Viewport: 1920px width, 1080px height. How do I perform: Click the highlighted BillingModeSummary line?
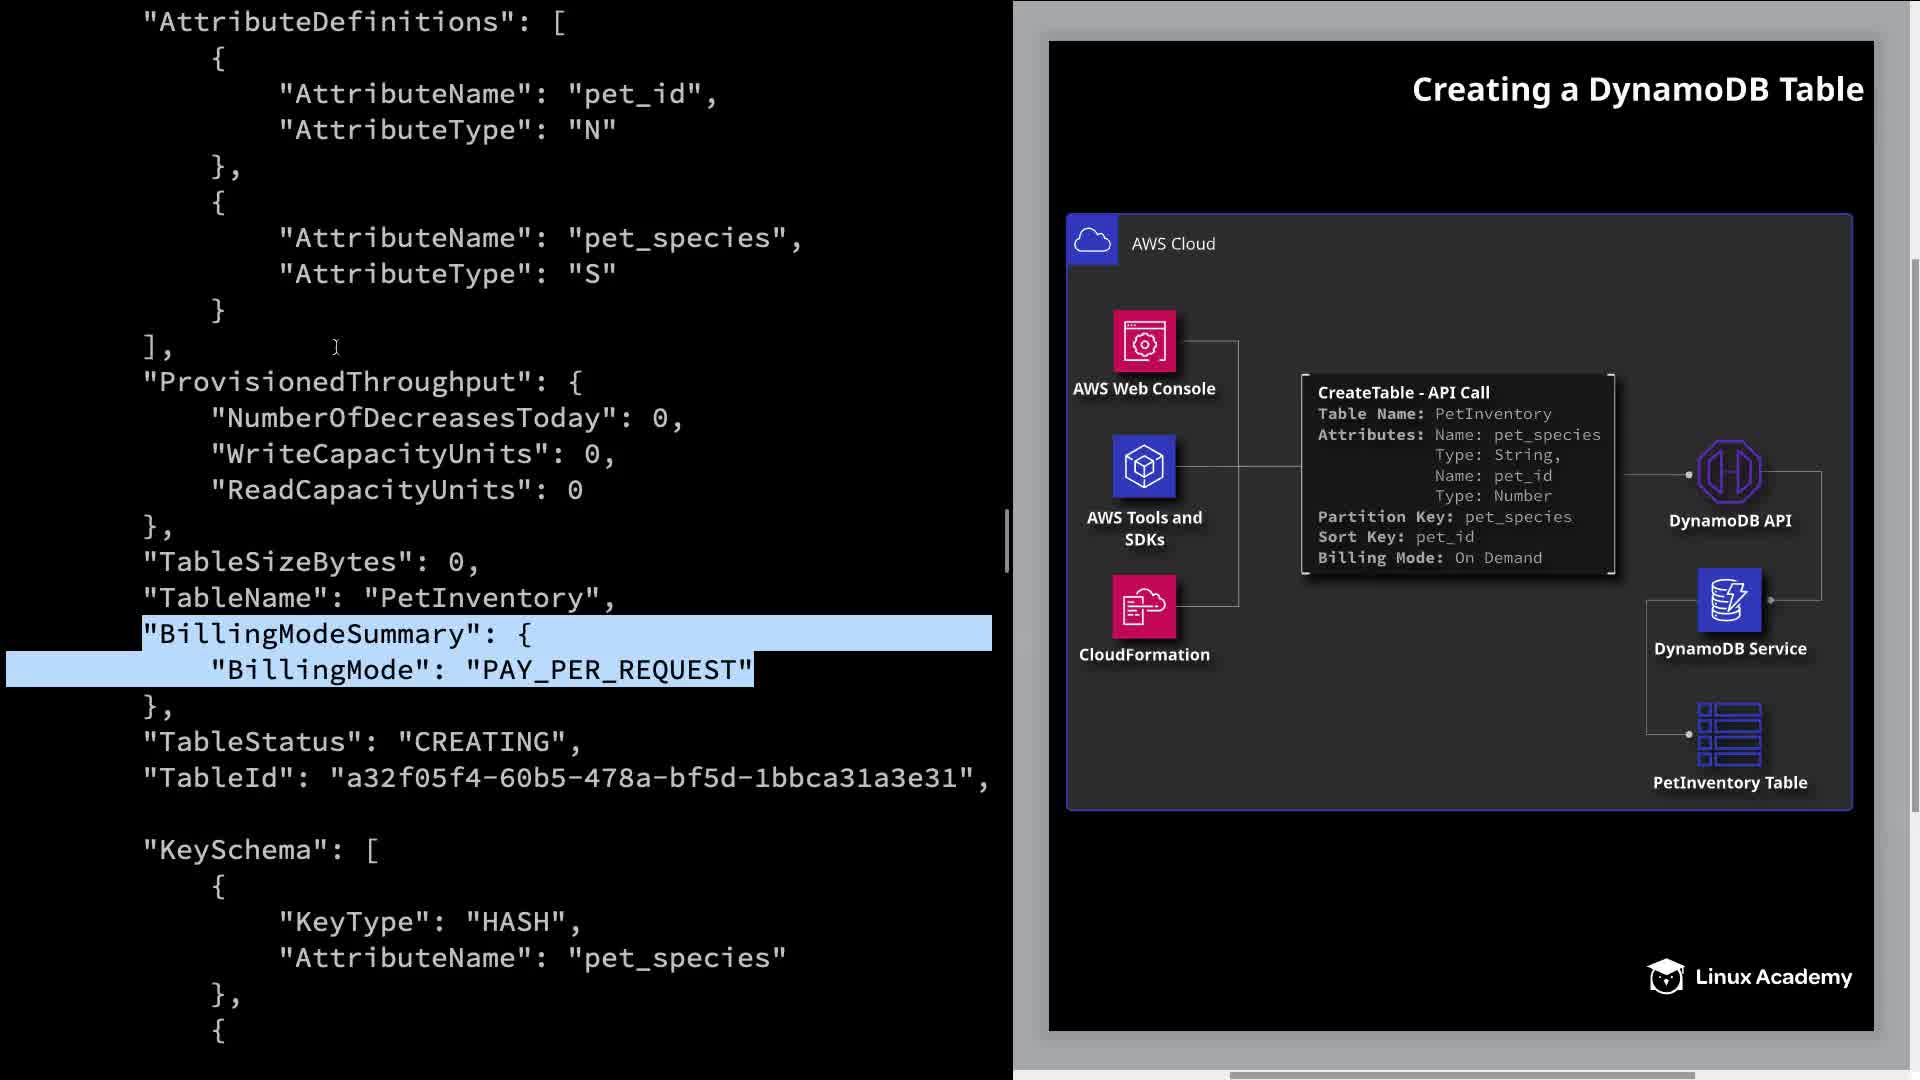pyautogui.click(x=337, y=634)
